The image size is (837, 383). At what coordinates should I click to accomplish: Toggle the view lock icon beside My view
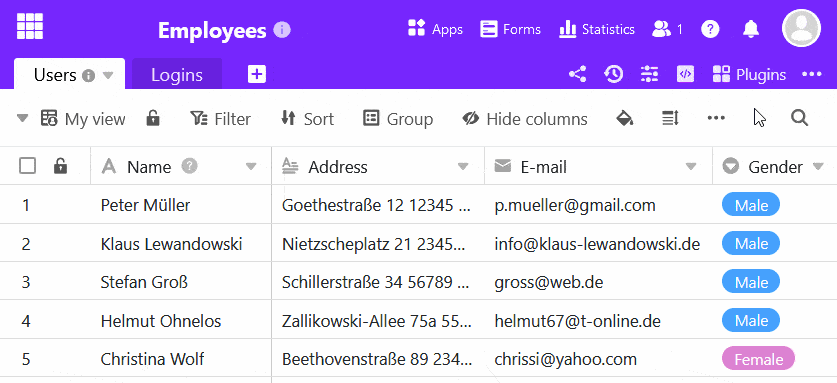point(153,118)
